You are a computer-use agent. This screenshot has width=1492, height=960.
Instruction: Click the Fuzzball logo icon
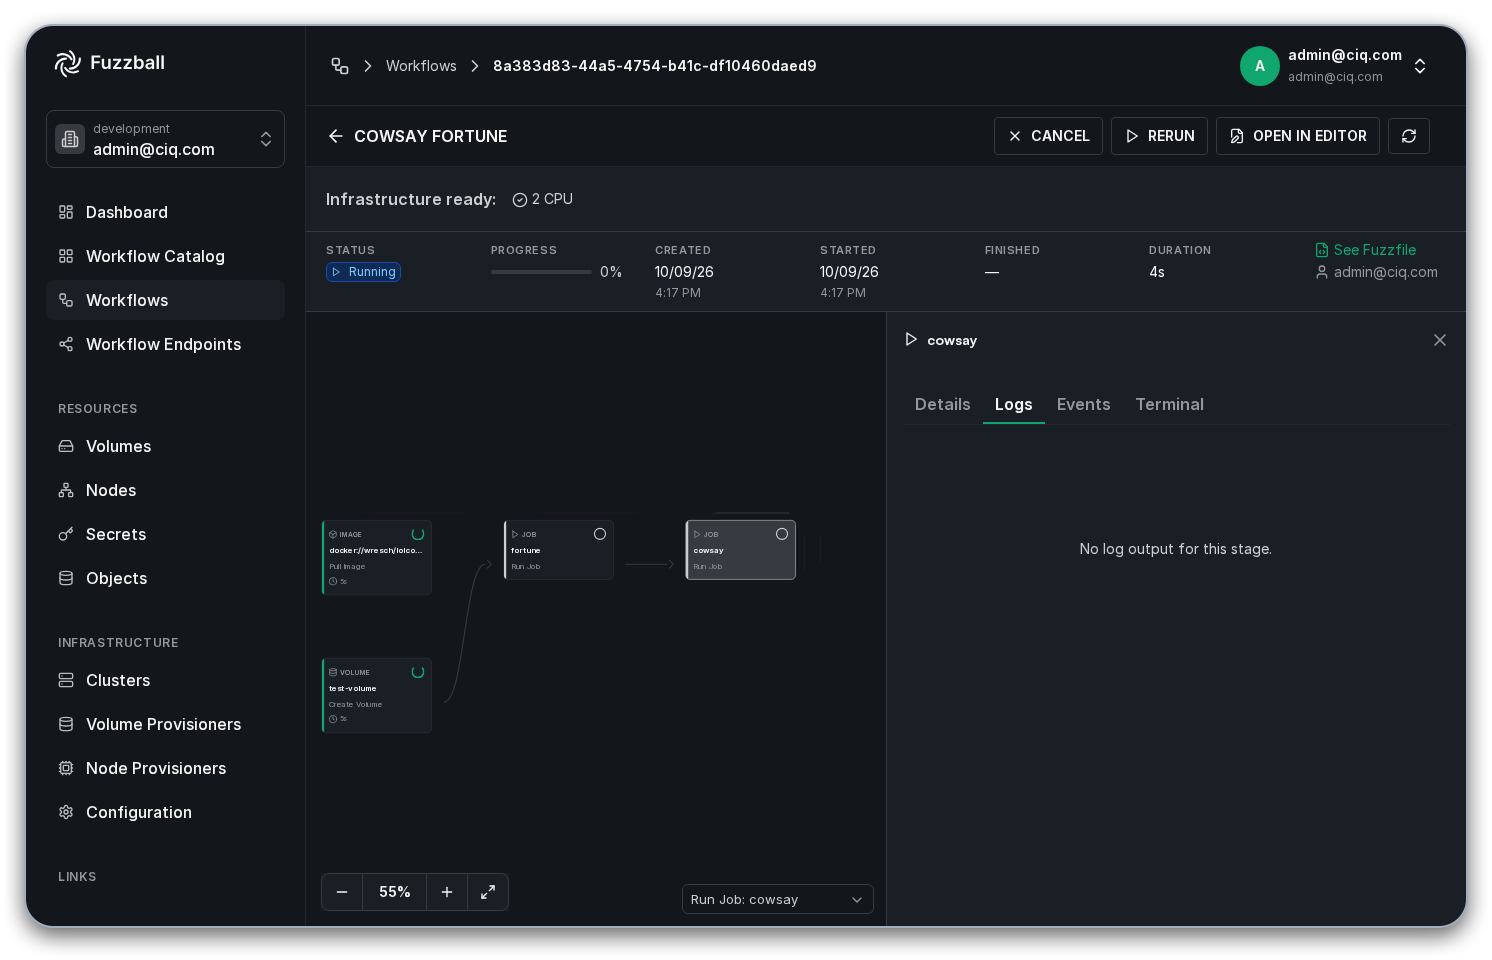(67, 63)
